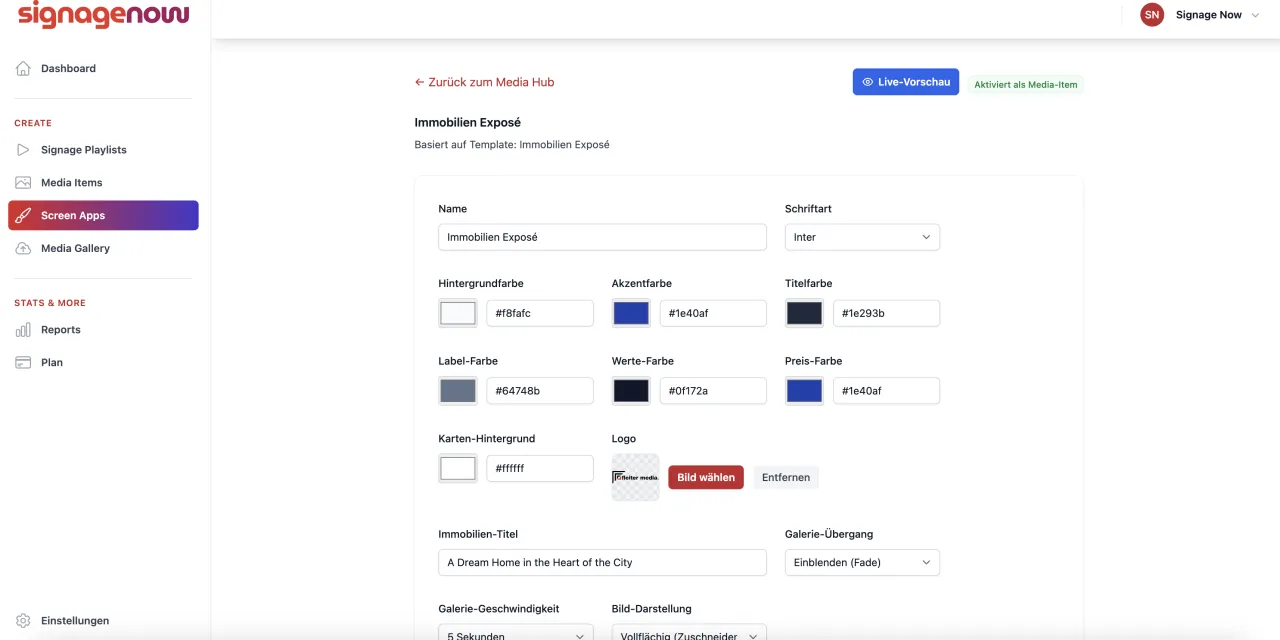Viewport: 1280px width, 640px height.
Task: Click the signagenow logo
Action: point(103,14)
